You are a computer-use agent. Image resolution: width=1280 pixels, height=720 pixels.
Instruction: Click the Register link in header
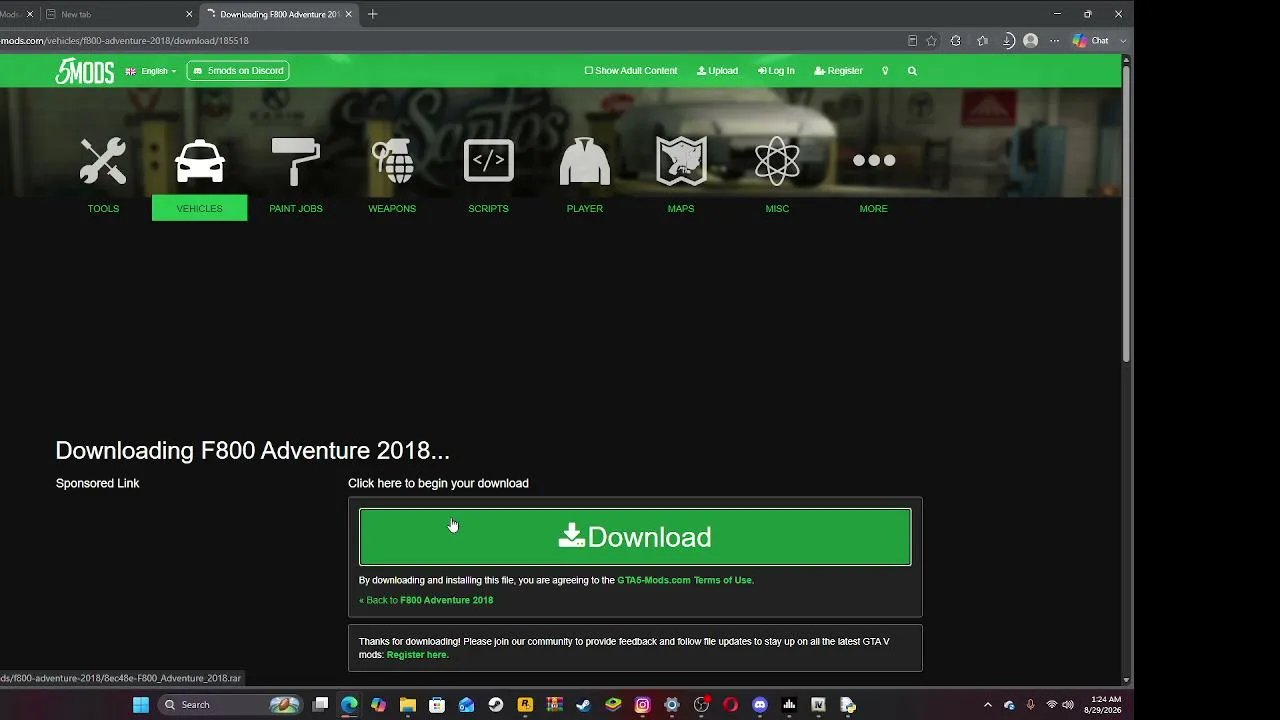tap(838, 71)
